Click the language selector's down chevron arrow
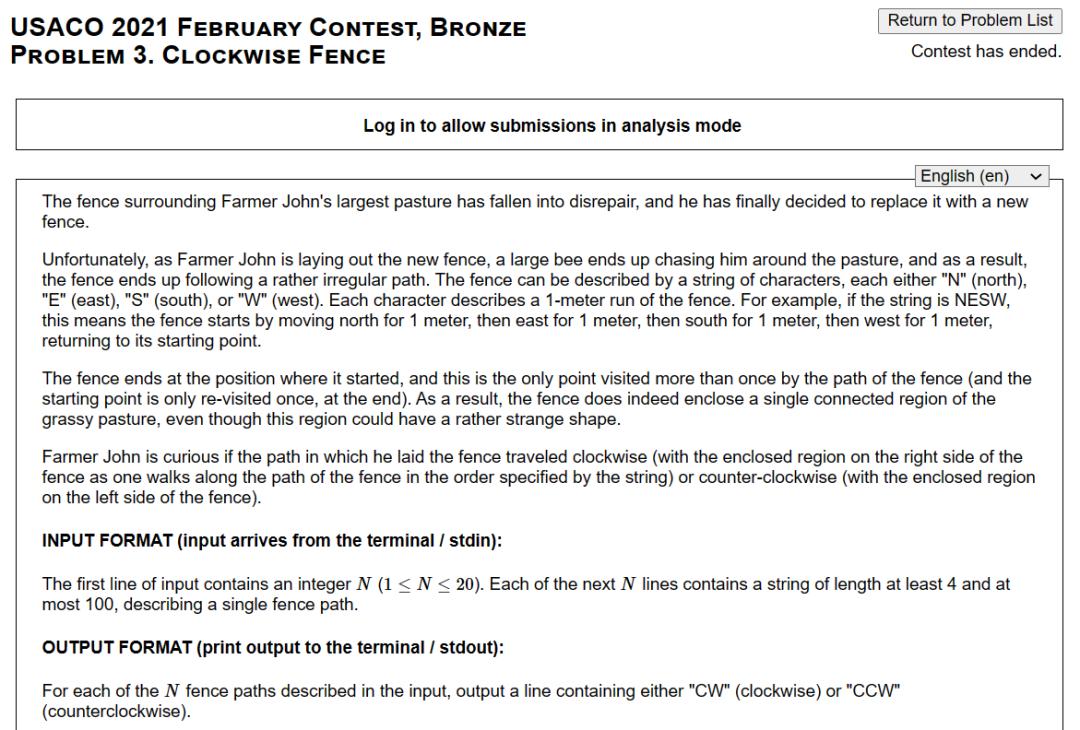The height and width of the screenshot is (730, 1080). (1033, 176)
